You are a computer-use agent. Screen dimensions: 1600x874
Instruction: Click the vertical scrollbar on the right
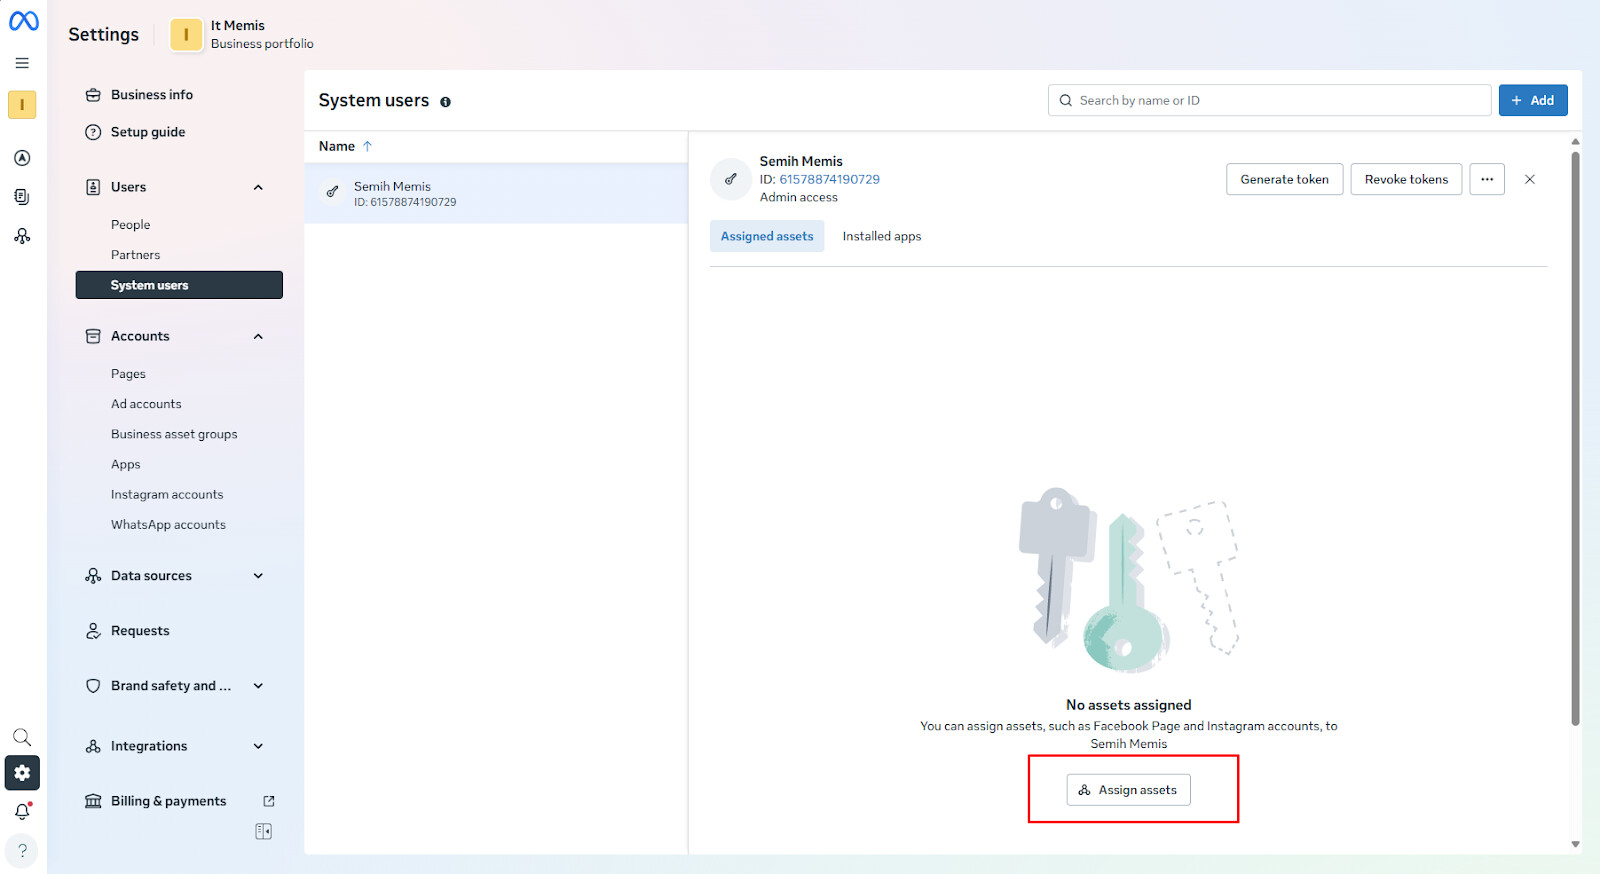click(1575, 438)
